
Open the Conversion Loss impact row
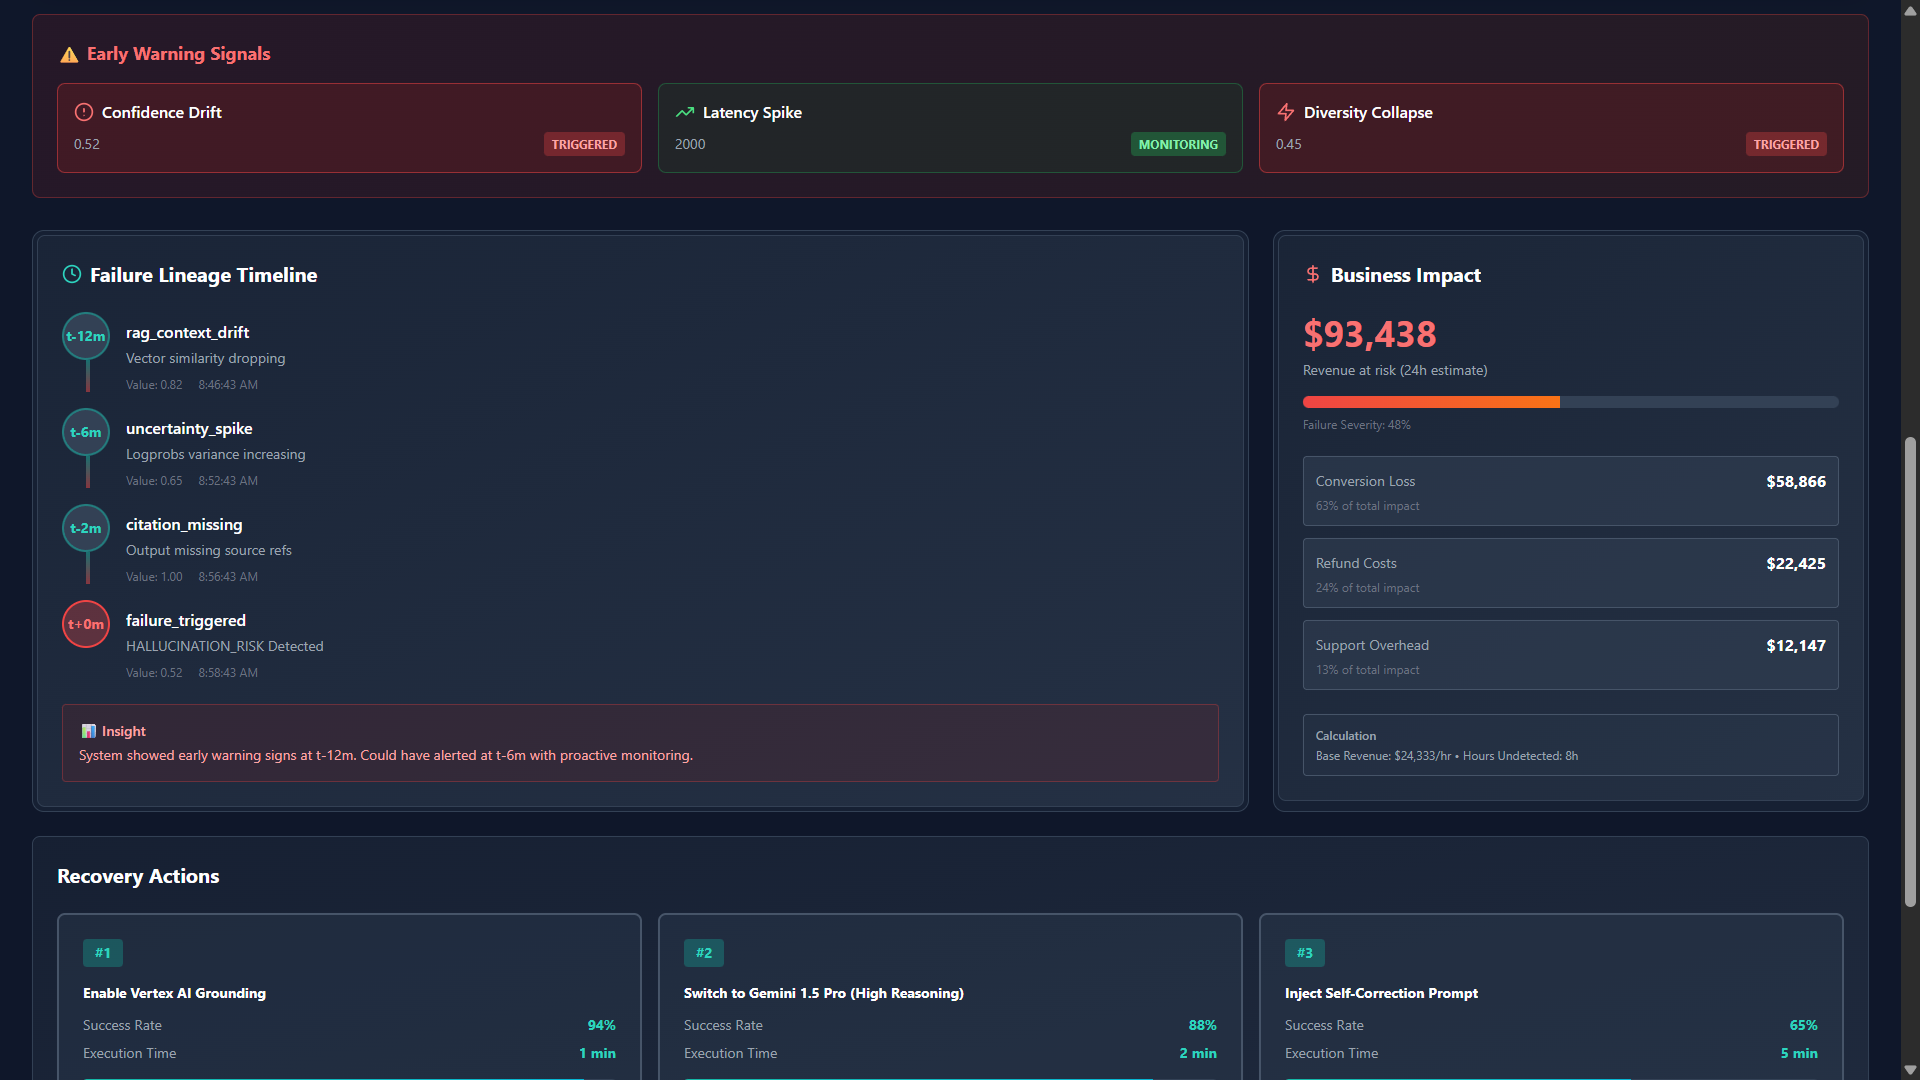pyautogui.click(x=1570, y=492)
